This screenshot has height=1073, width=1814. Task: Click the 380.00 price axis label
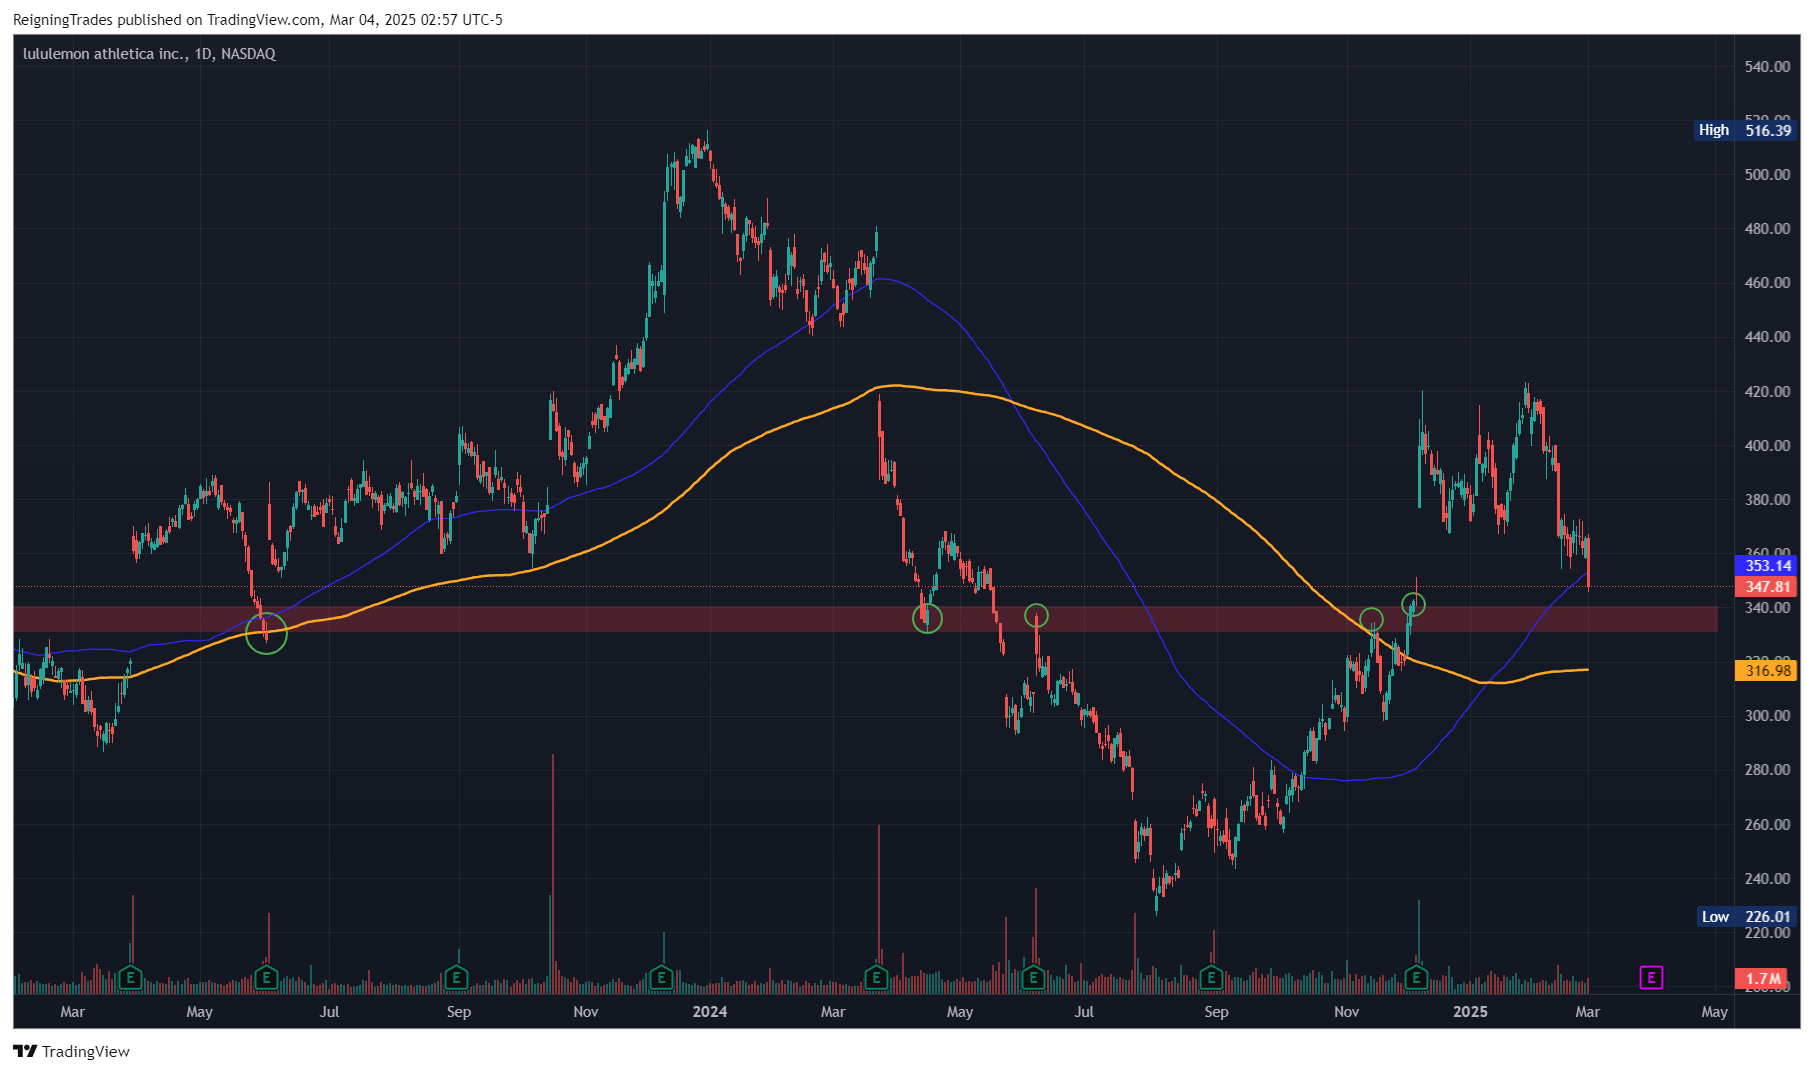[x=1767, y=500]
